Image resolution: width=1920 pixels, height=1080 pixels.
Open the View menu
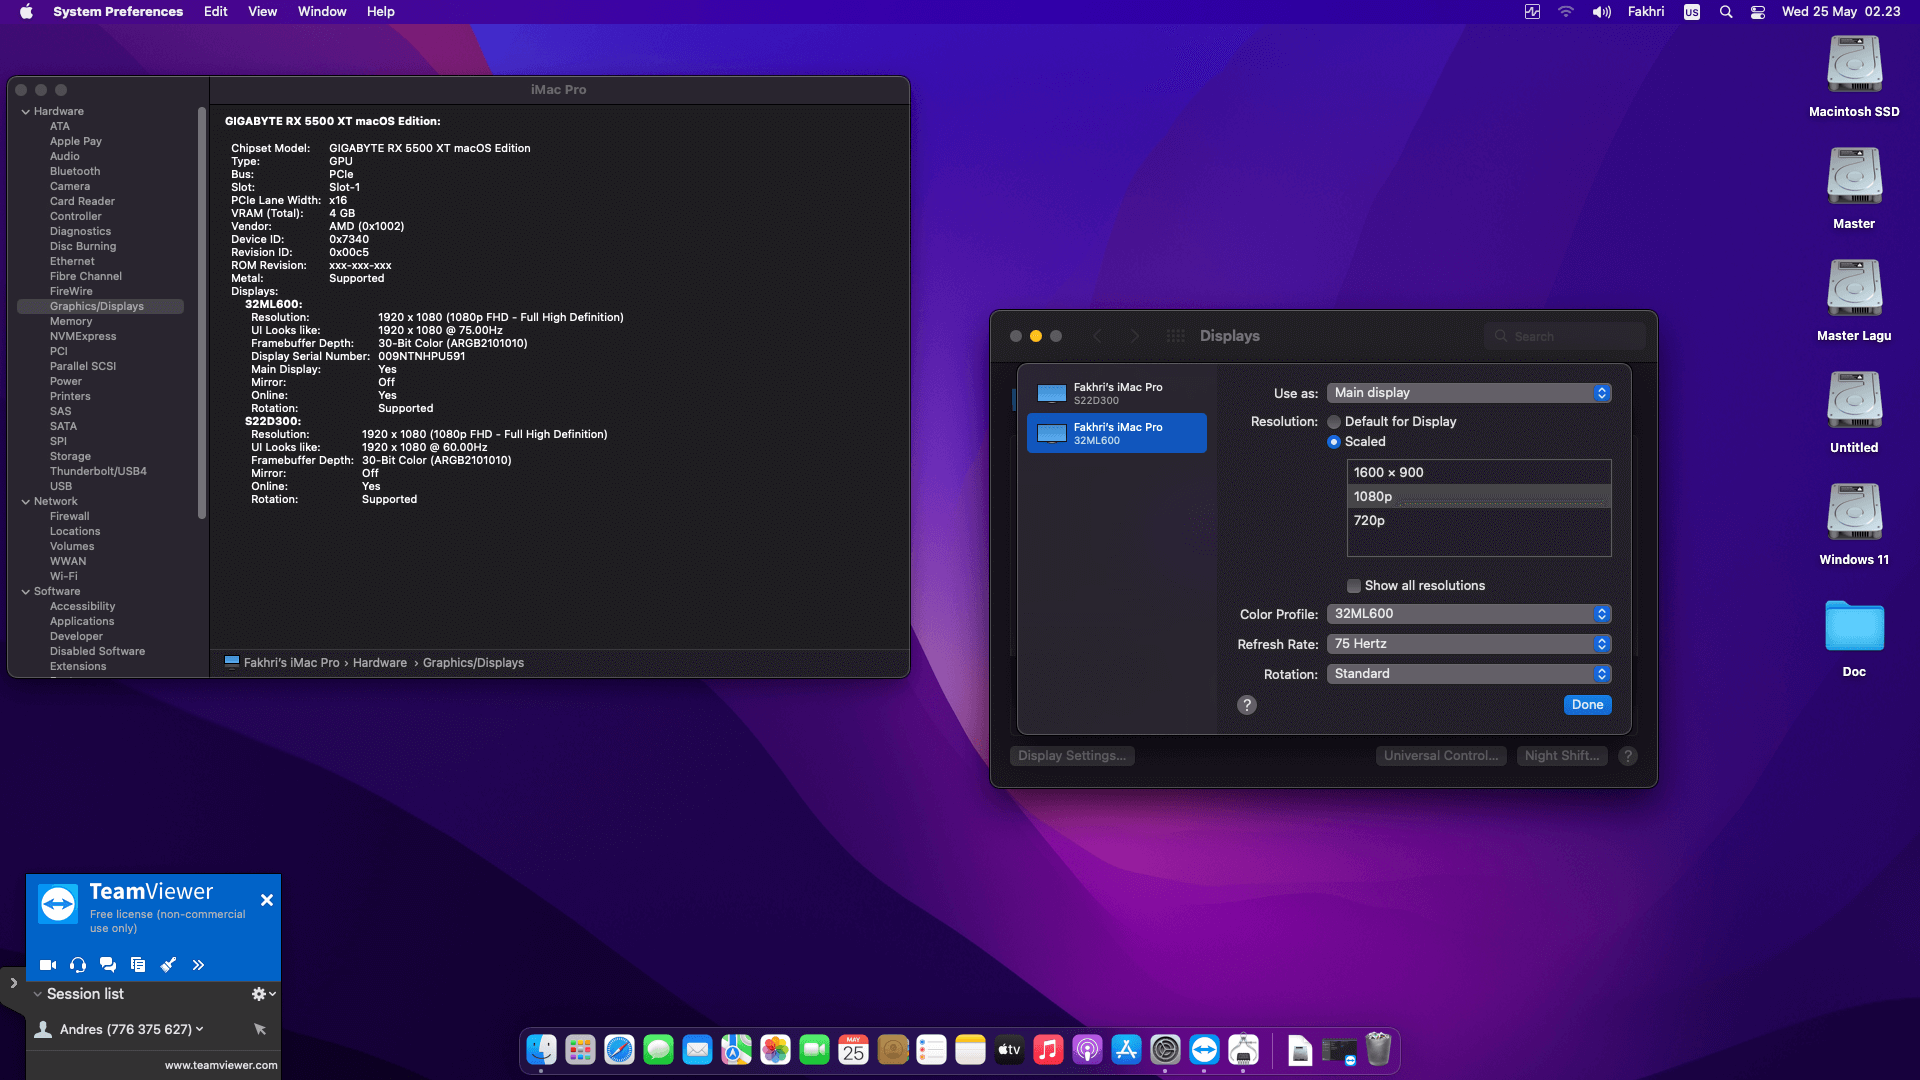click(262, 12)
